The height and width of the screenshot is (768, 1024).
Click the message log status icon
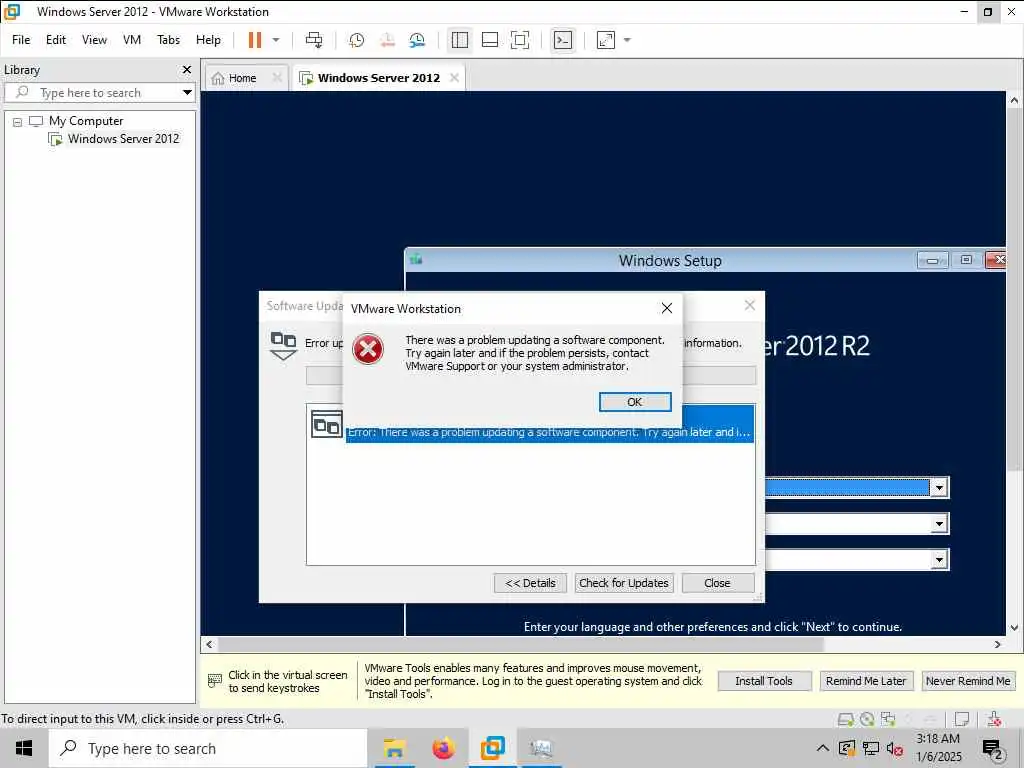pos(961,719)
